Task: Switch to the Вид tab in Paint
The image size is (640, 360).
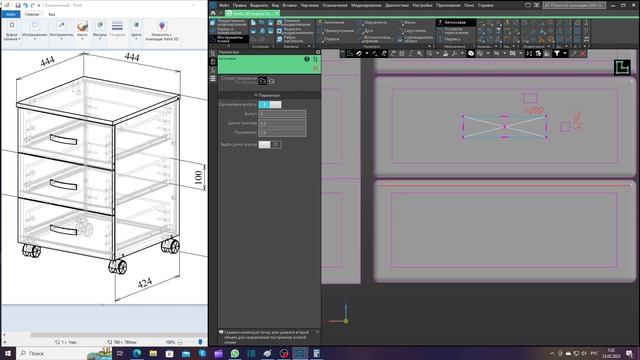Action: coord(52,14)
